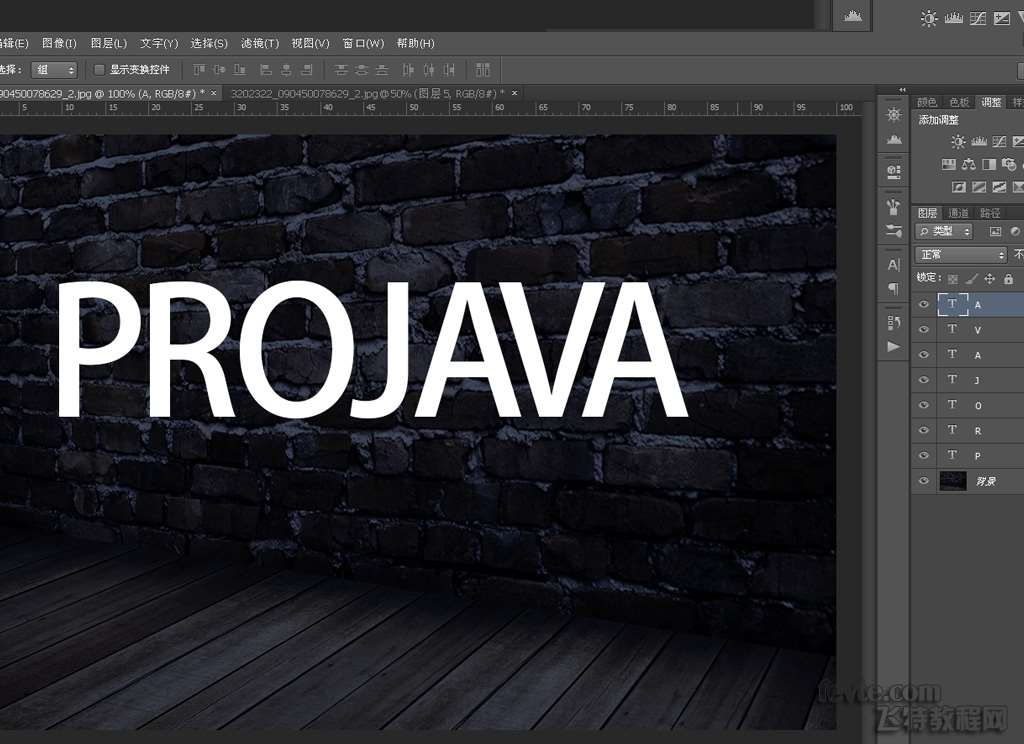
Task: Hide the J text layer
Action: click(x=923, y=380)
